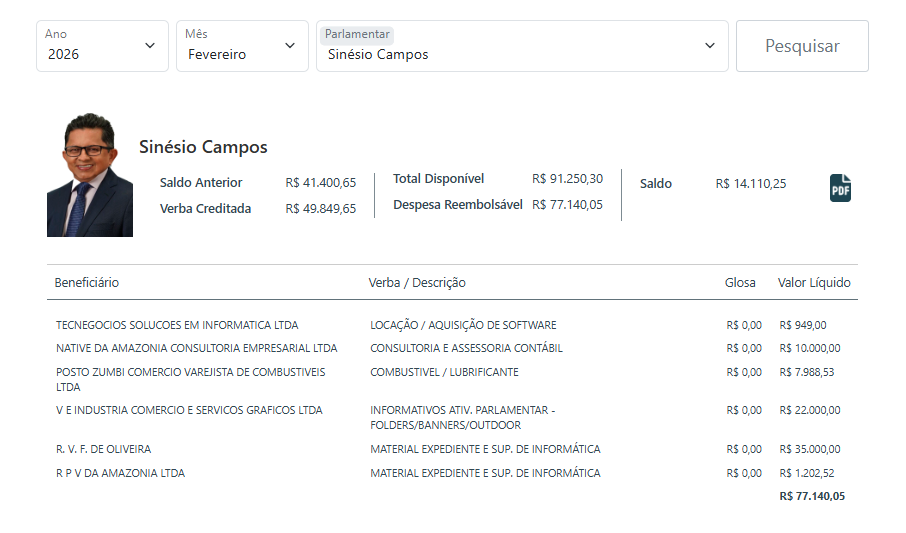Select the TECNEGOCIOS SOLUCOES EM INFORMATICA row
This screenshot has height=533, width=906.
click(177, 325)
